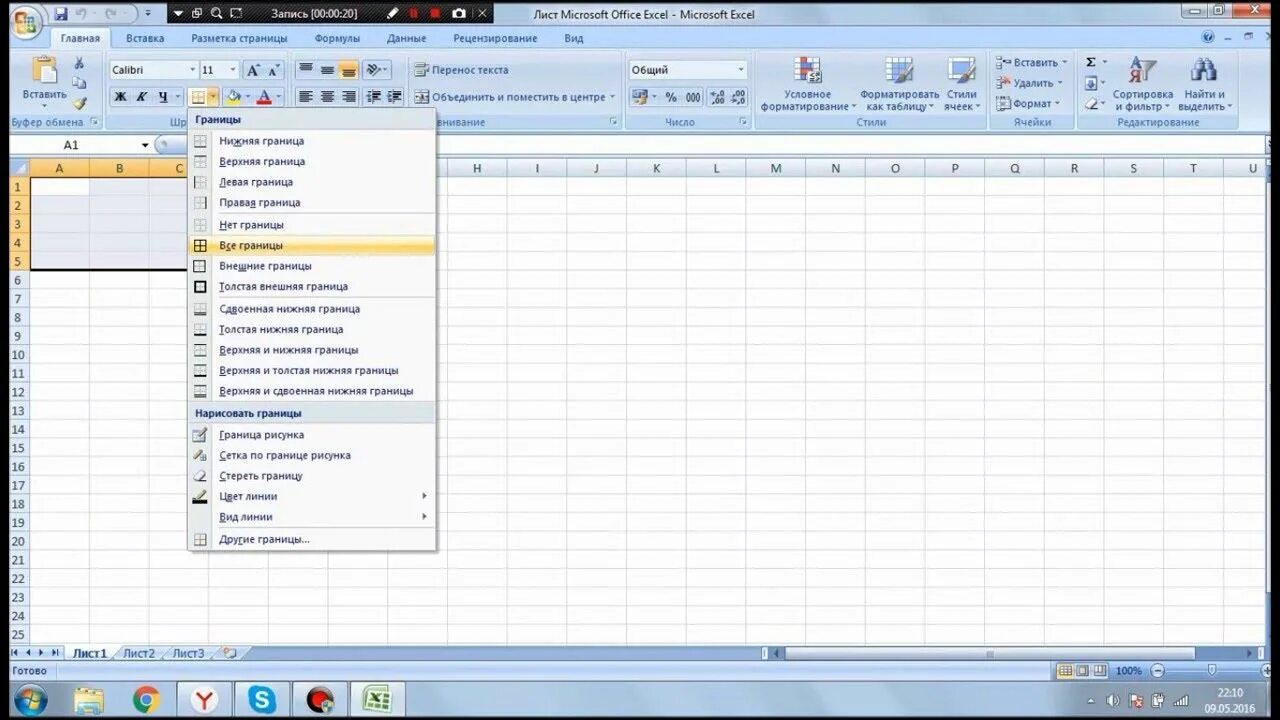The image size is (1280, 720).
Task: Click the Increase indent icon
Action: tap(394, 97)
